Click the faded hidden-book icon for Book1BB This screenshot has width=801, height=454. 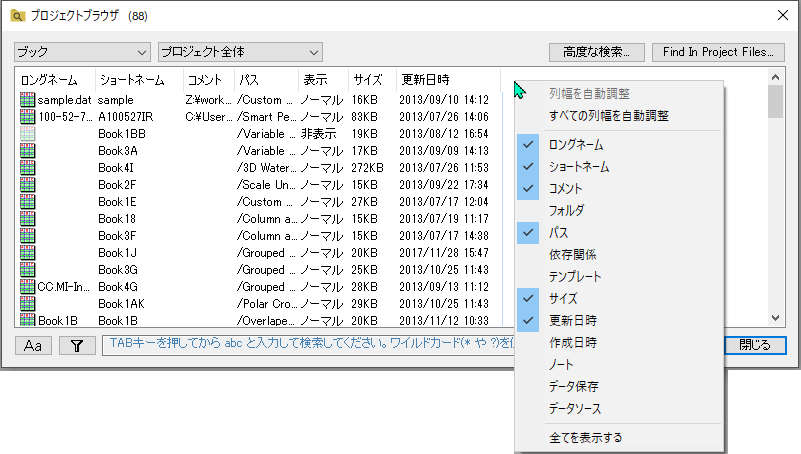28,134
